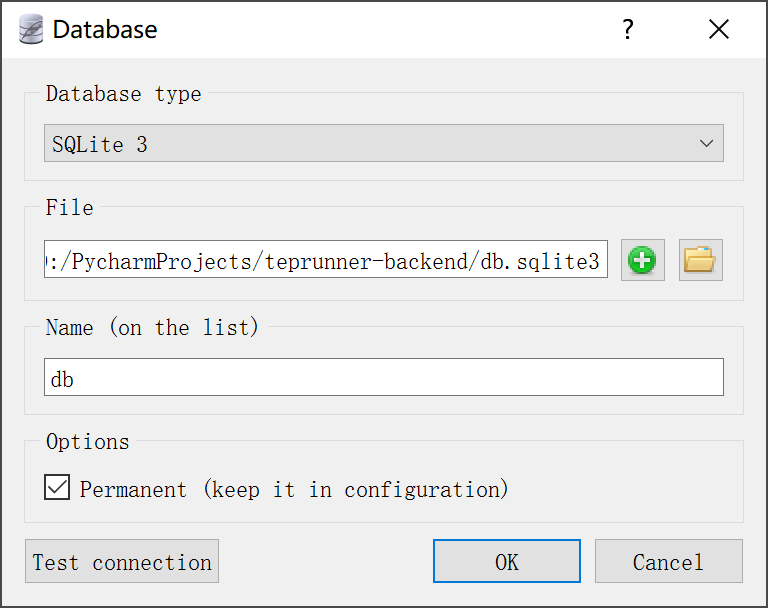Click the 'File' group label
This screenshot has height=608, width=768.
pos(69,208)
